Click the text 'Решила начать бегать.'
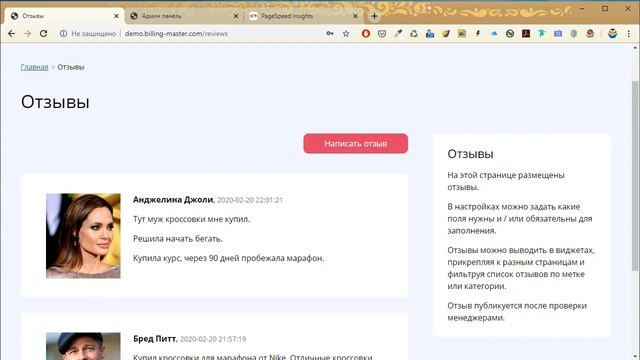640x360 pixels. coord(178,238)
